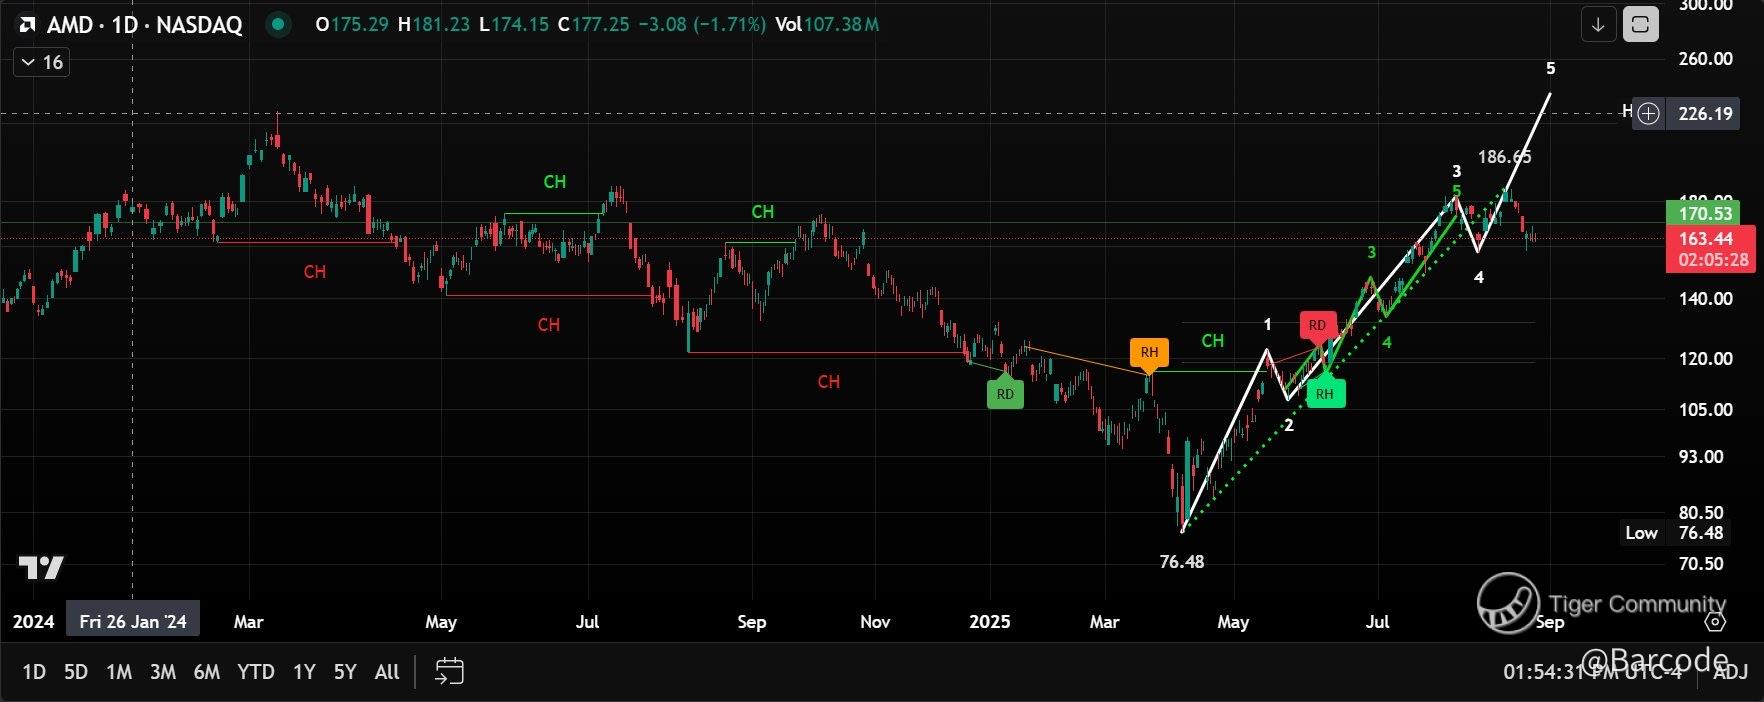This screenshot has height=702, width=1764.
Task: Select the 6M time range
Action: click(x=207, y=672)
